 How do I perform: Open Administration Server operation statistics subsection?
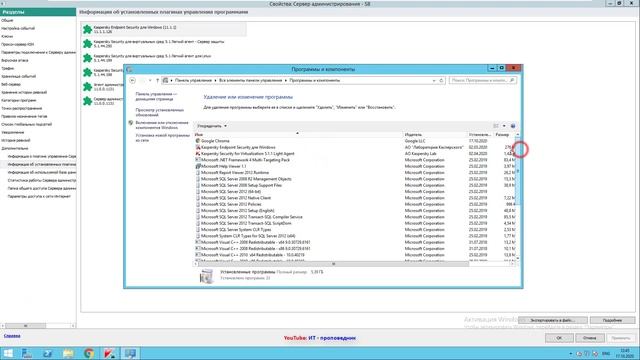coord(42,180)
